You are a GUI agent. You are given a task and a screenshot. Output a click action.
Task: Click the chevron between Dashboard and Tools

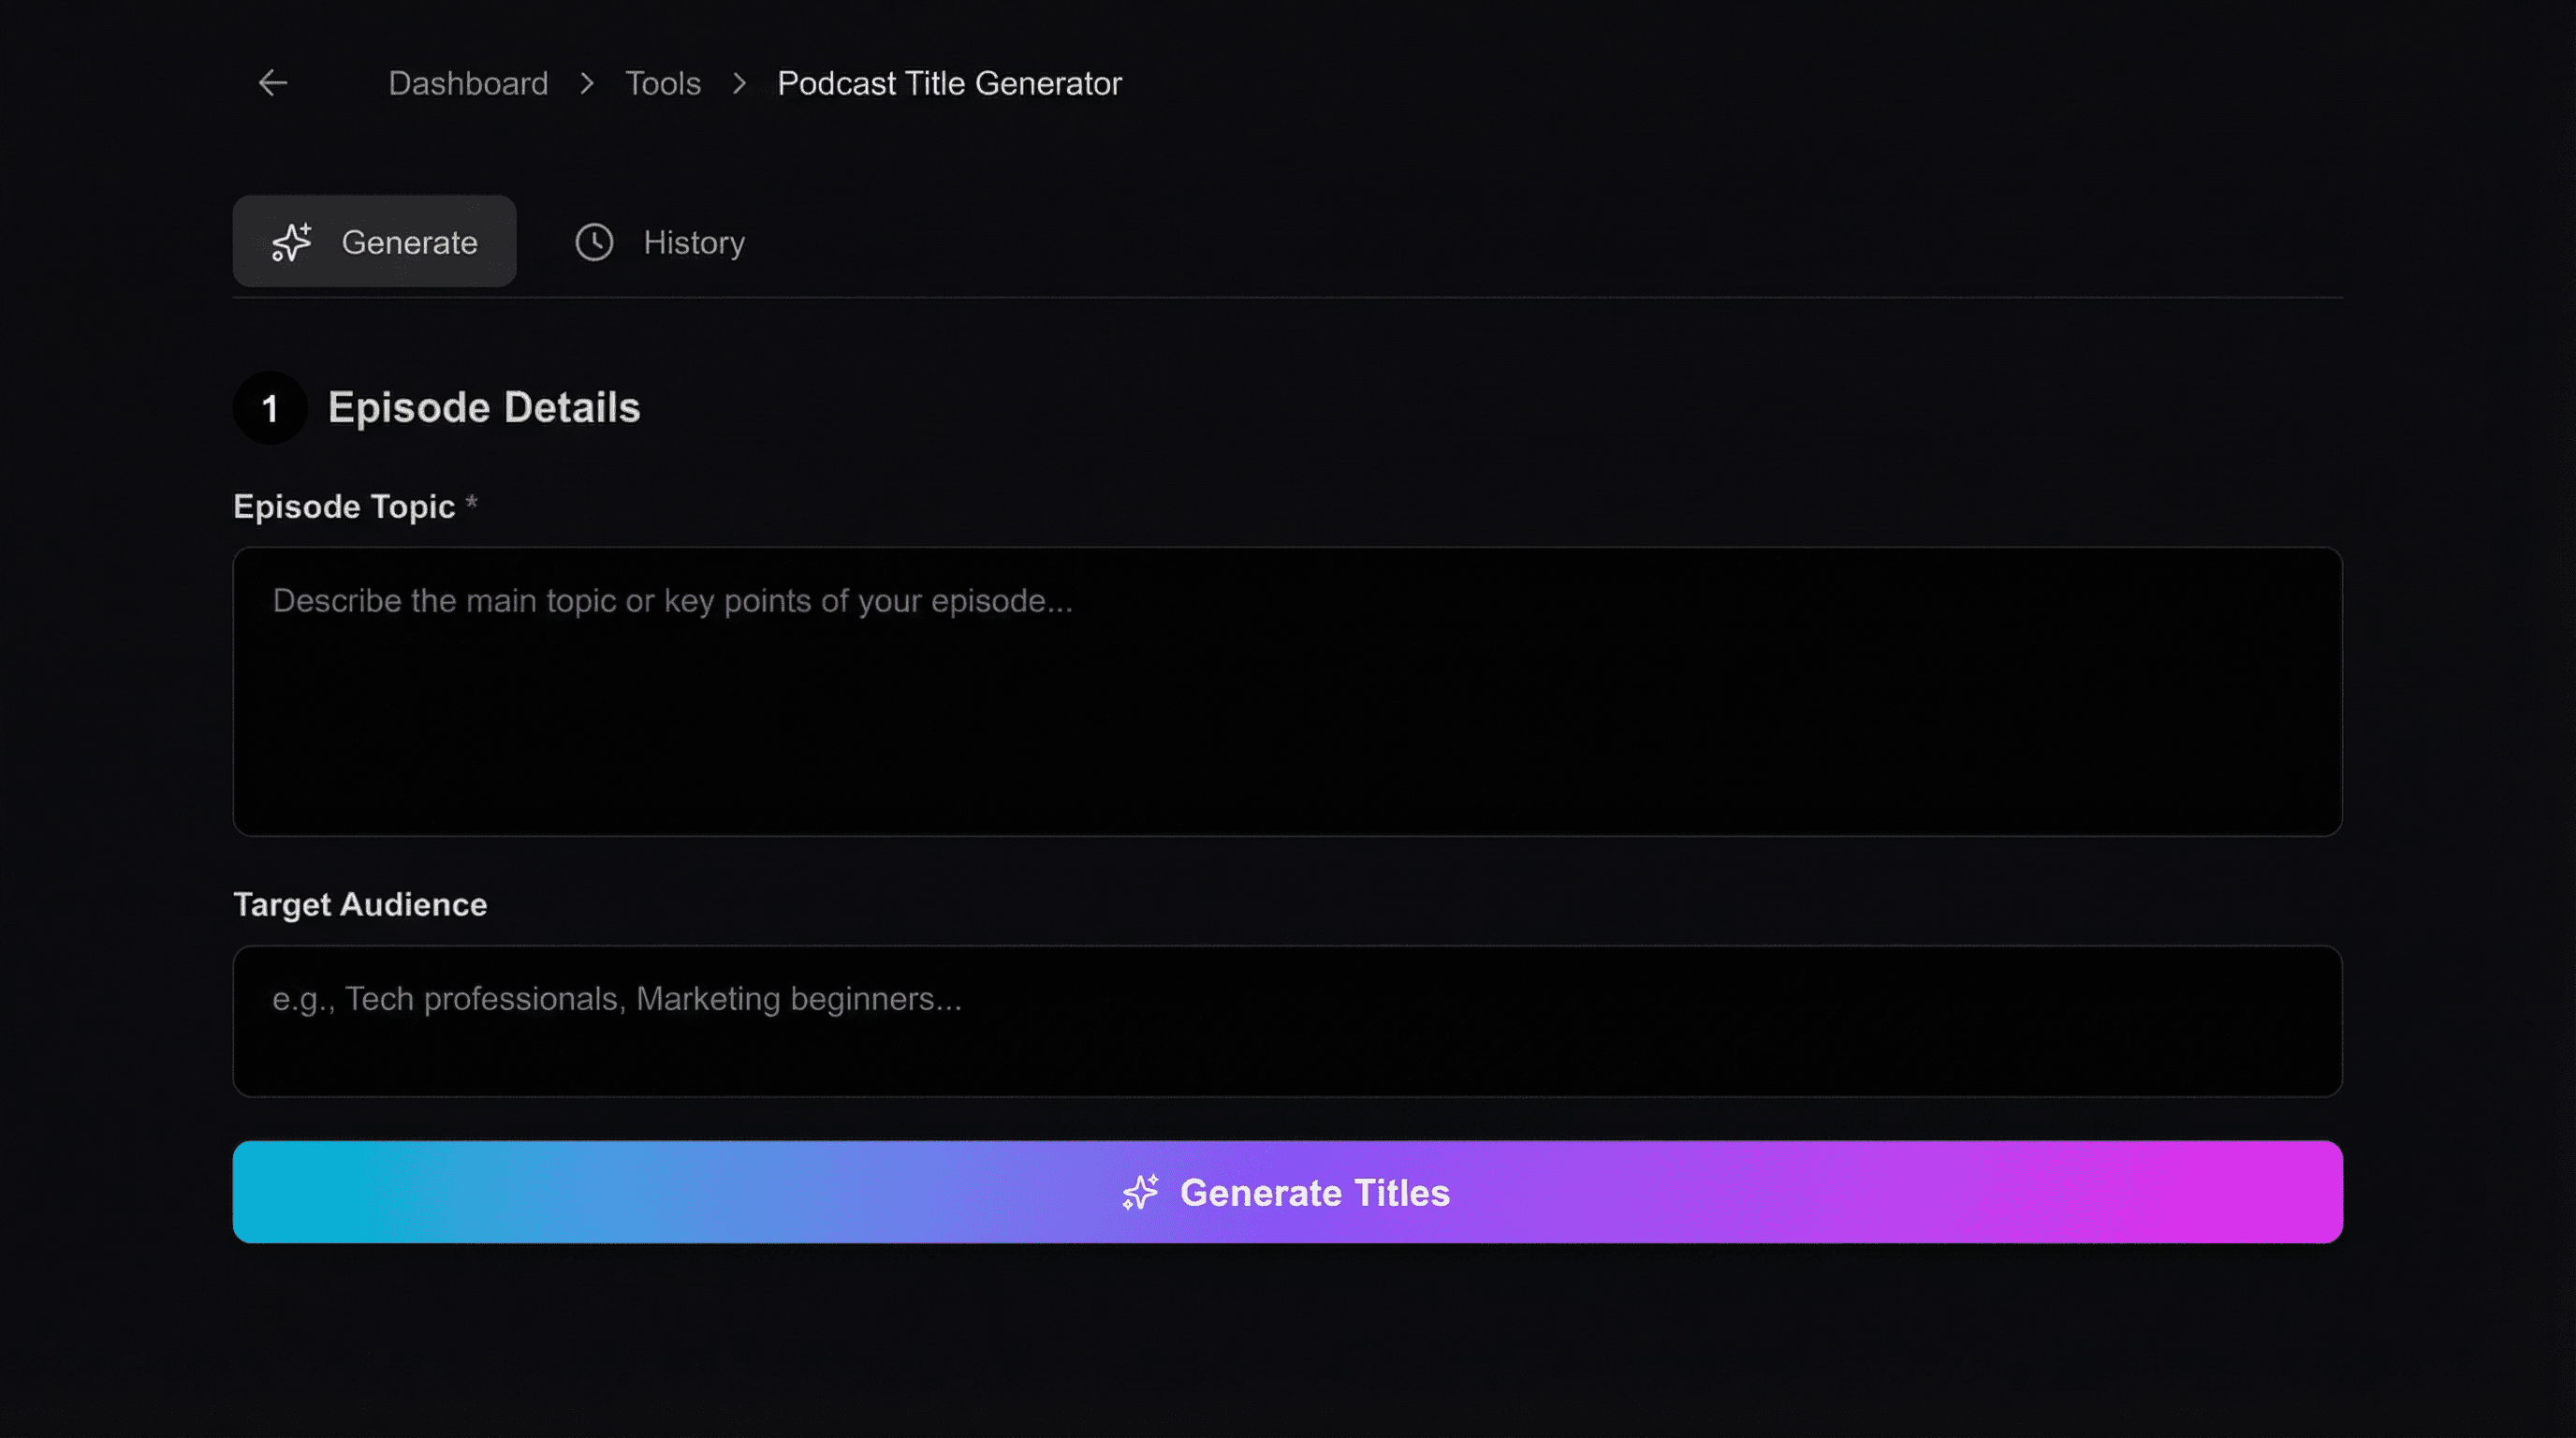(x=588, y=84)
